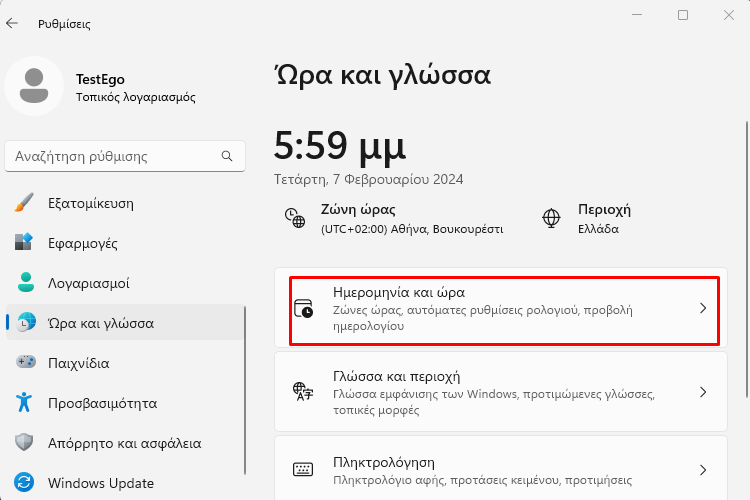Click the Ζώνες ώρας, αυτόματες ρυθμίσεις description
Viewport: 750px width, 500px height.
(x=483, y=318)
